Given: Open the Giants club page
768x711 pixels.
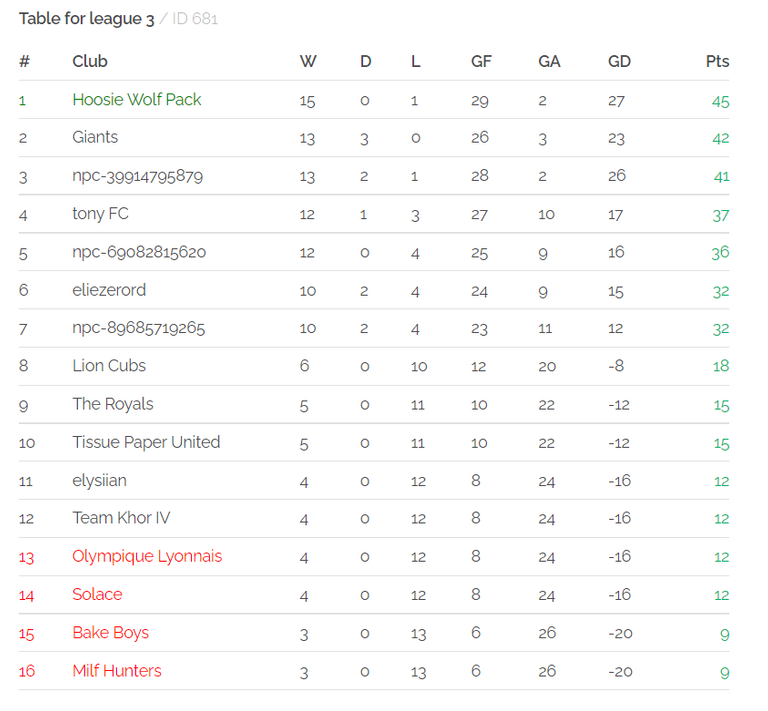Looking at the screenshot, I should coord(95,137).
